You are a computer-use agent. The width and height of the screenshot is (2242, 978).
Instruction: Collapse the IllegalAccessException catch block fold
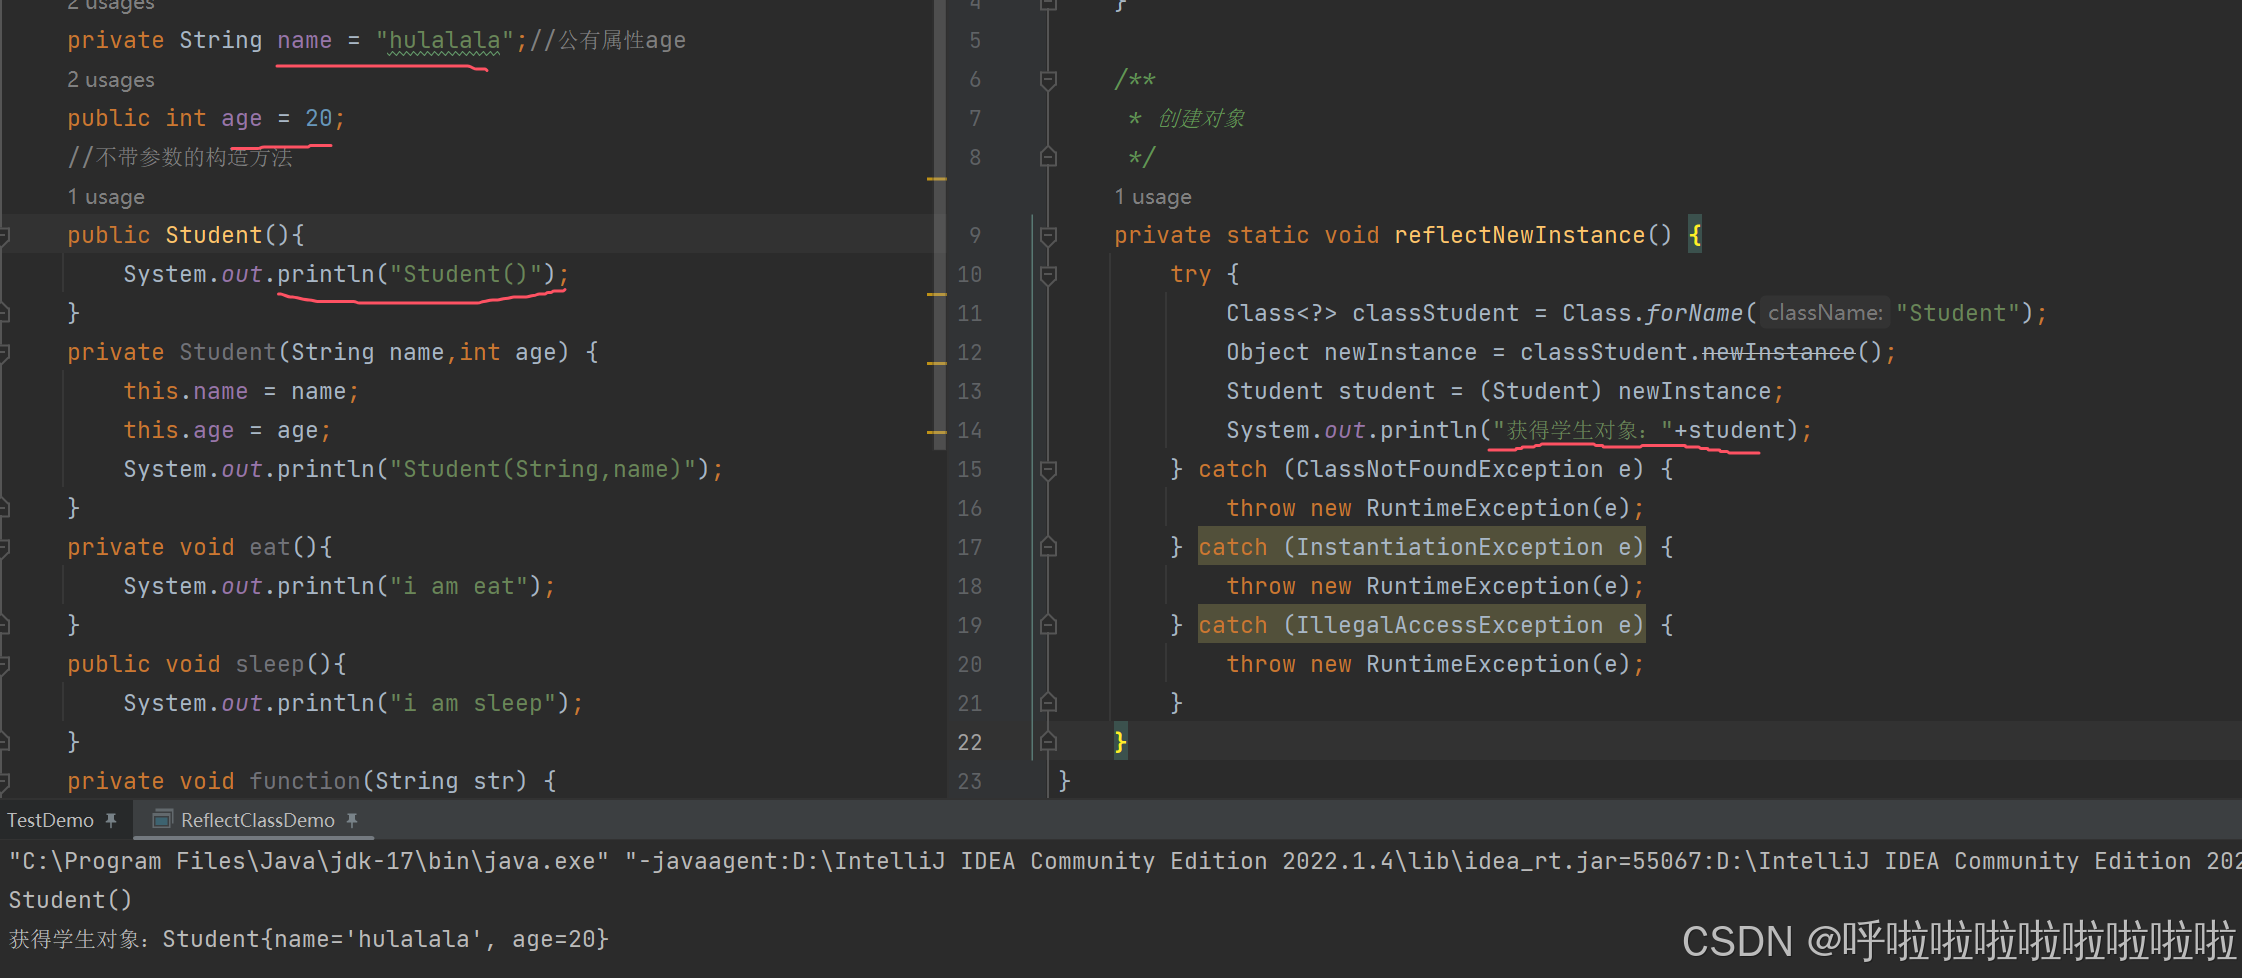pos(1048,625)
